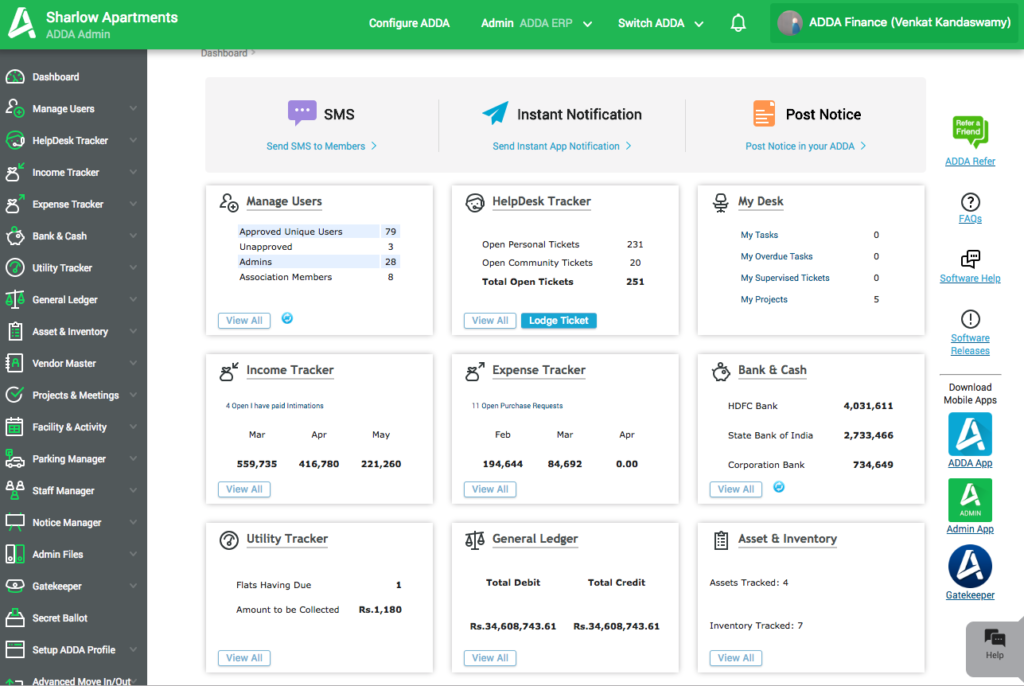This screenshot has width=1024, height=686.
Task: Click the Dashboard breadcrumb
Action: [224, 53]
